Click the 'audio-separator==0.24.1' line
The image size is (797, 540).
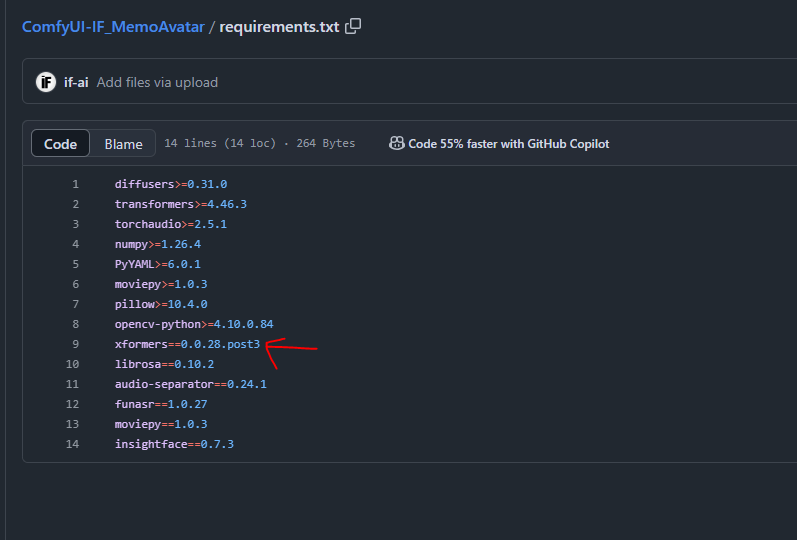pyautogui.click(x=191, y=384)
